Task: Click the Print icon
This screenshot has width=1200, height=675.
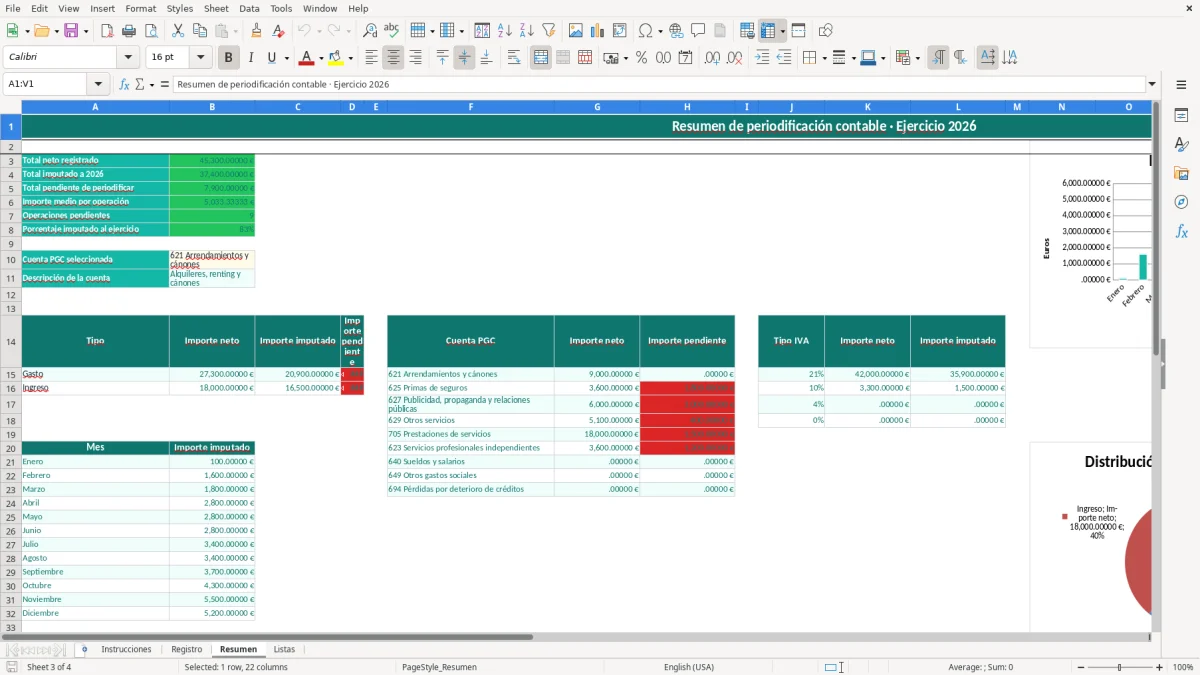Action: click(129, 31)
